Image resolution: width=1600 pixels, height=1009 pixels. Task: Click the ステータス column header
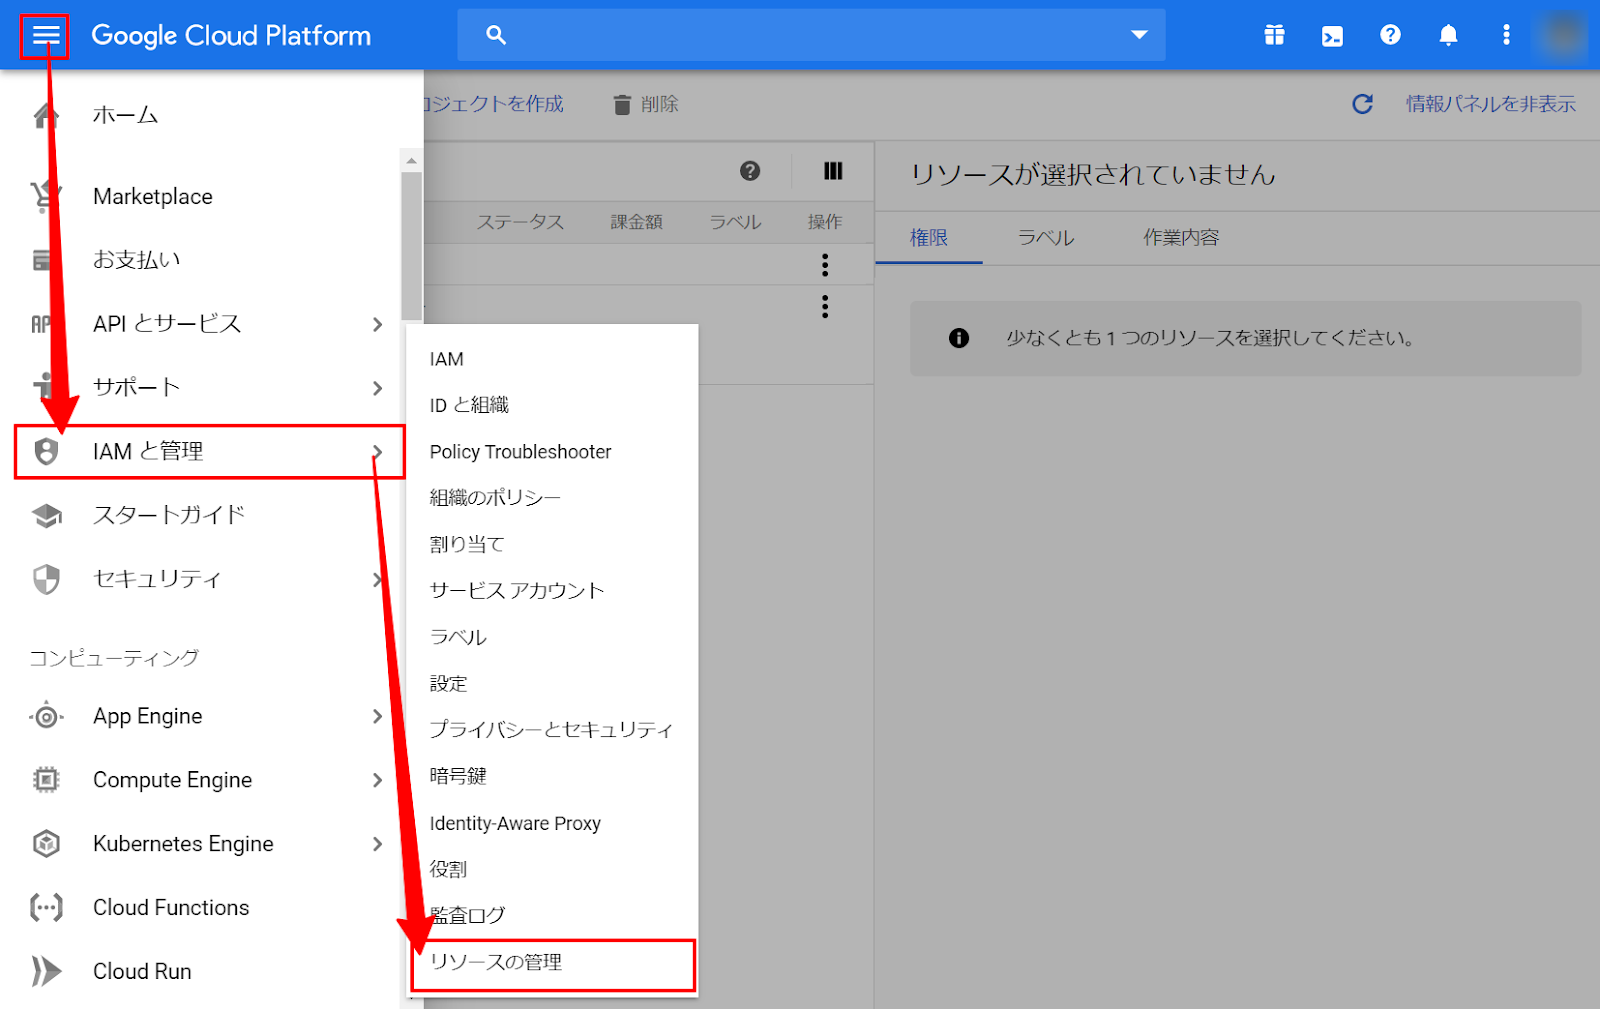pyautogui.click(x=520, y=222)
